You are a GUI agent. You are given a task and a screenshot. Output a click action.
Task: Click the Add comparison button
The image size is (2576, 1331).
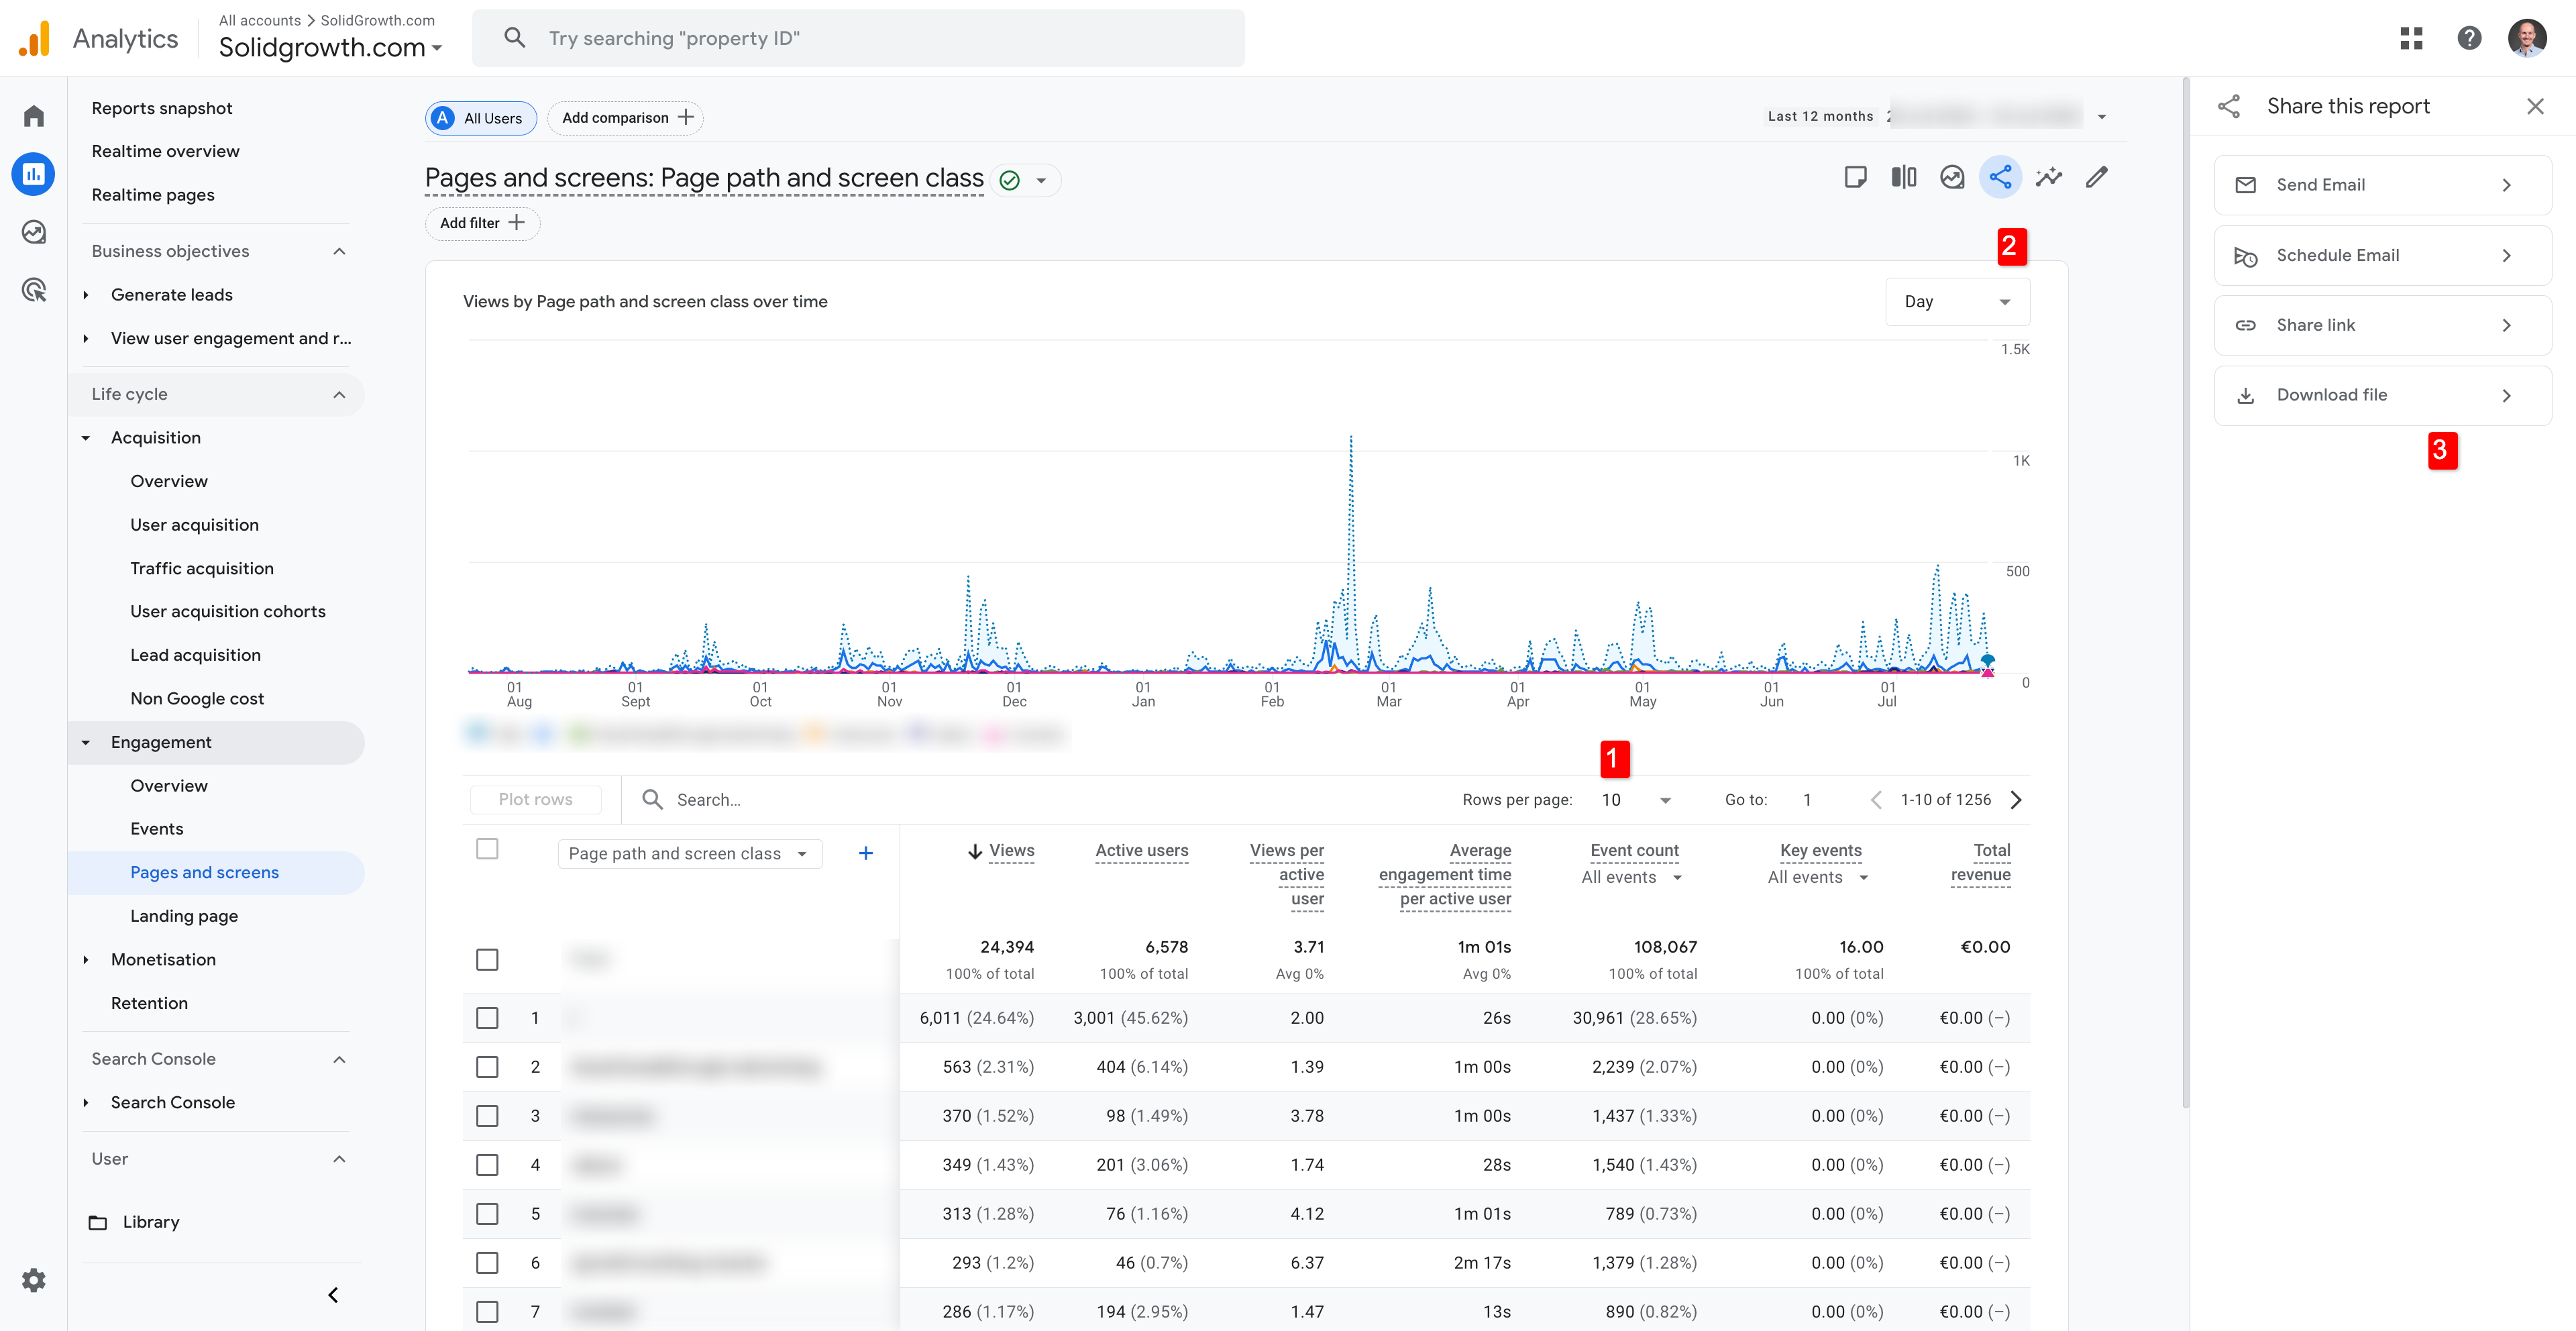626,118
